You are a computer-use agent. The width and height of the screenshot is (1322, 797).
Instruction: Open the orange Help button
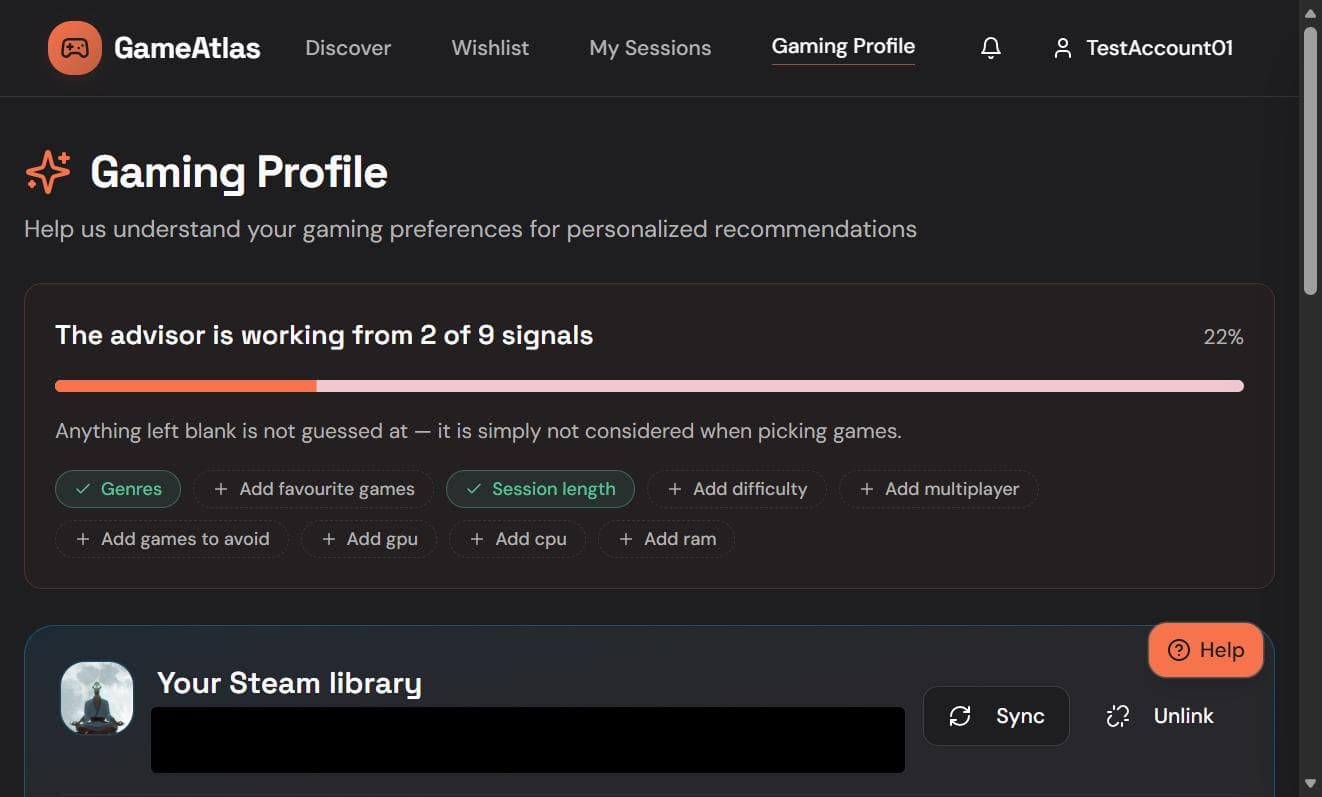(1206, 650)
